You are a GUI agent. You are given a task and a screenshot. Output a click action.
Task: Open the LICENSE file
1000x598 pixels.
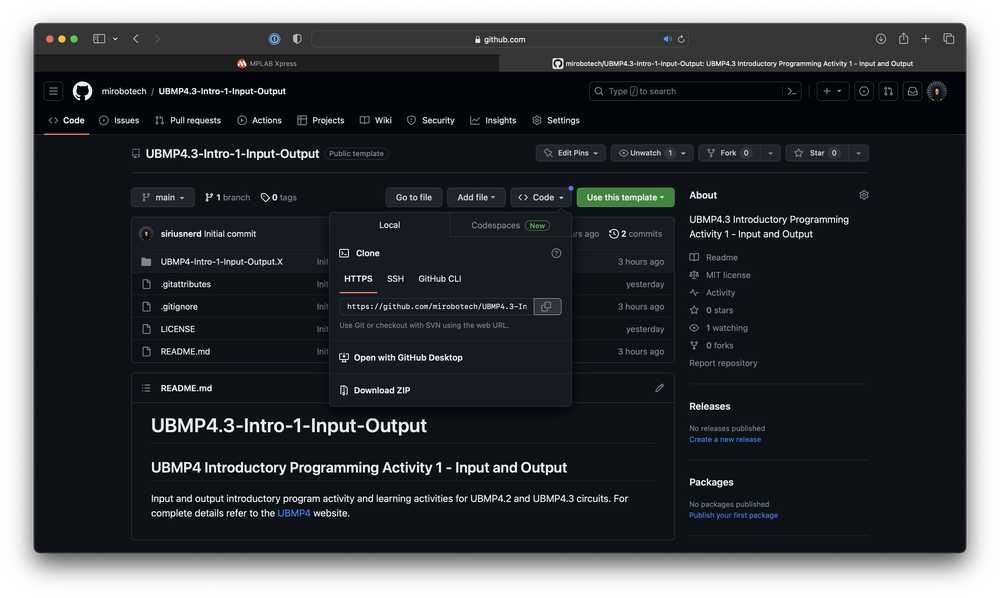point(178,329)
